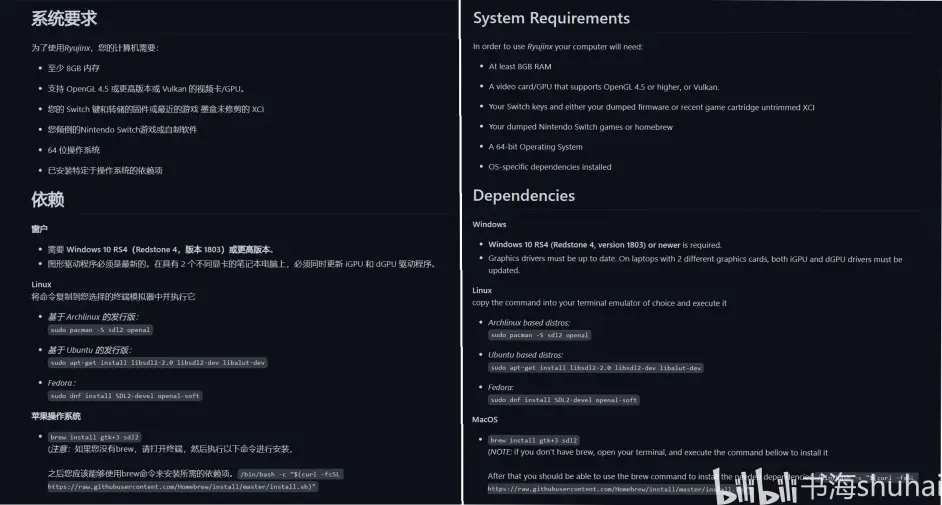Click the 'brew install gtk+3 sdl2' code in Chinese document
The height and width of the screenshot is (505, 942).
(x=94, y=437)
